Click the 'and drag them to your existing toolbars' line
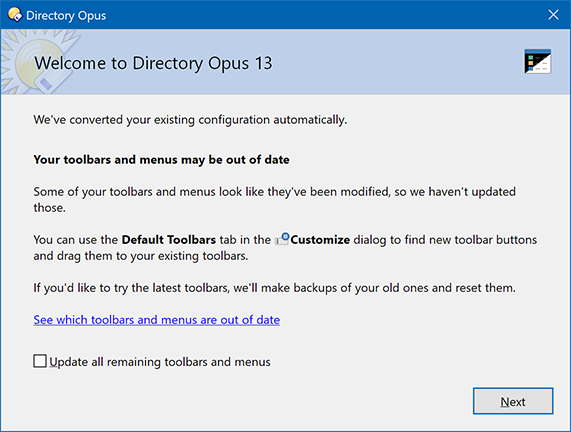The width and height of the screenshot is (571, 432). (x=141, y=256)
